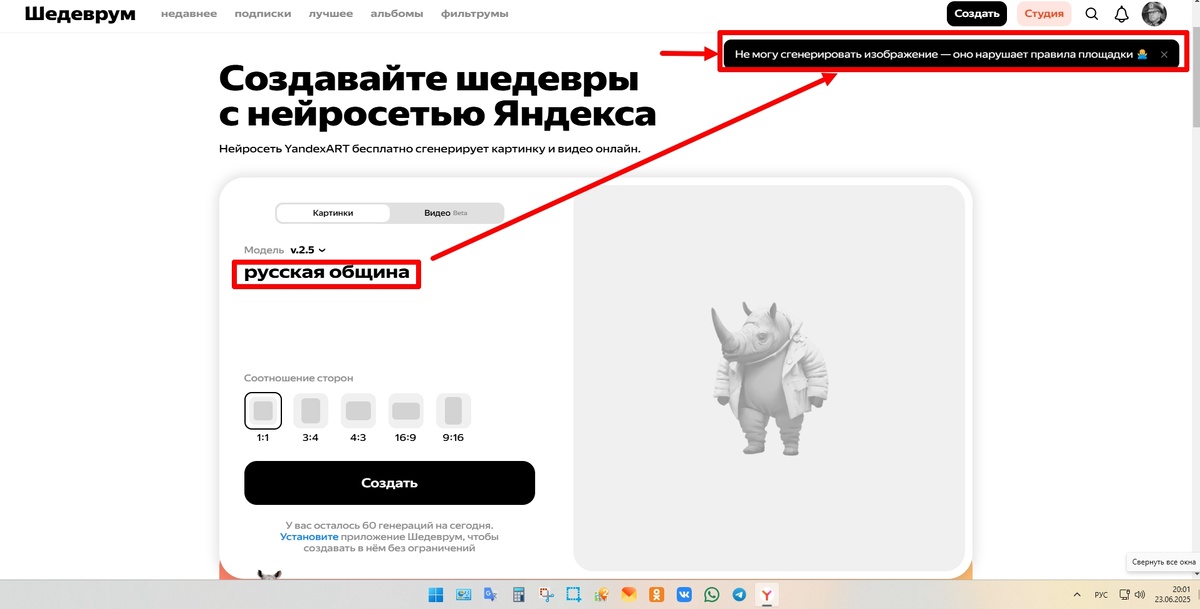Open the translator app in taskbar

pos(490,594)
